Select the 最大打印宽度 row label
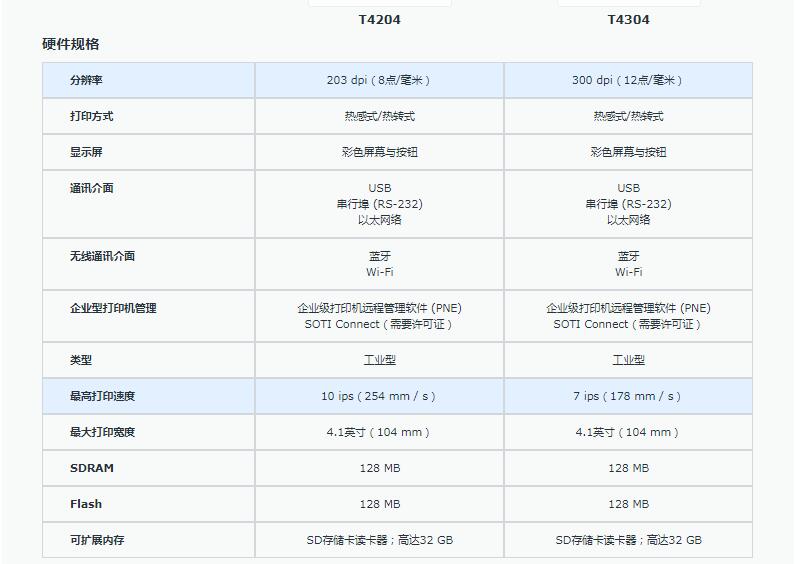The width and height of the screenshot is (800, 564). [x=102, y=432]
